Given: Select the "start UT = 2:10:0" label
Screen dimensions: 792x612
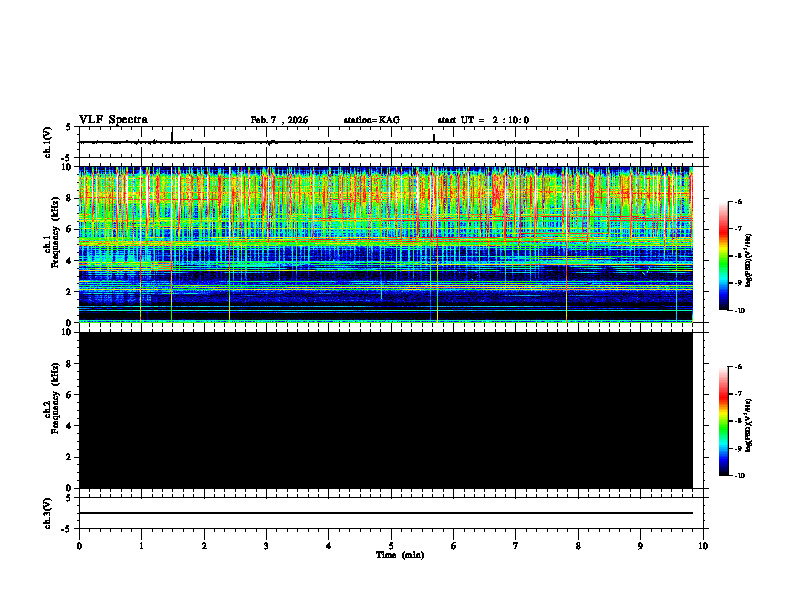Looking at the screenshot, I should pos(483,120).
